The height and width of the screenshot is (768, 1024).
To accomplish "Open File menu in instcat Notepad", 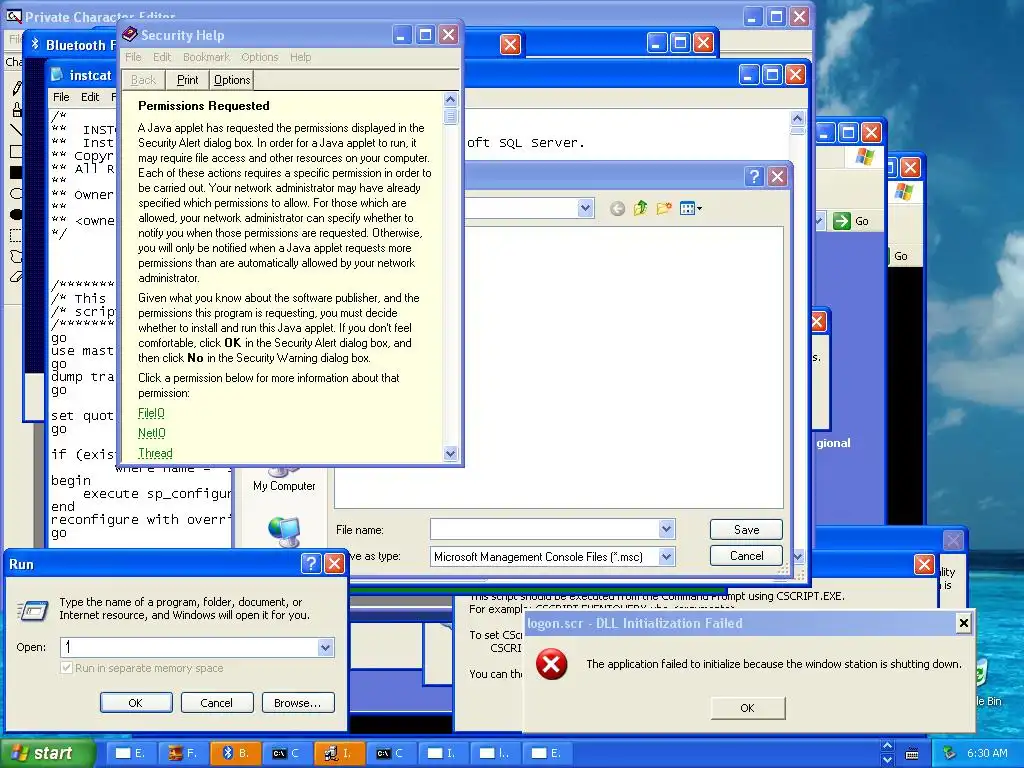I will pos(61,97).
